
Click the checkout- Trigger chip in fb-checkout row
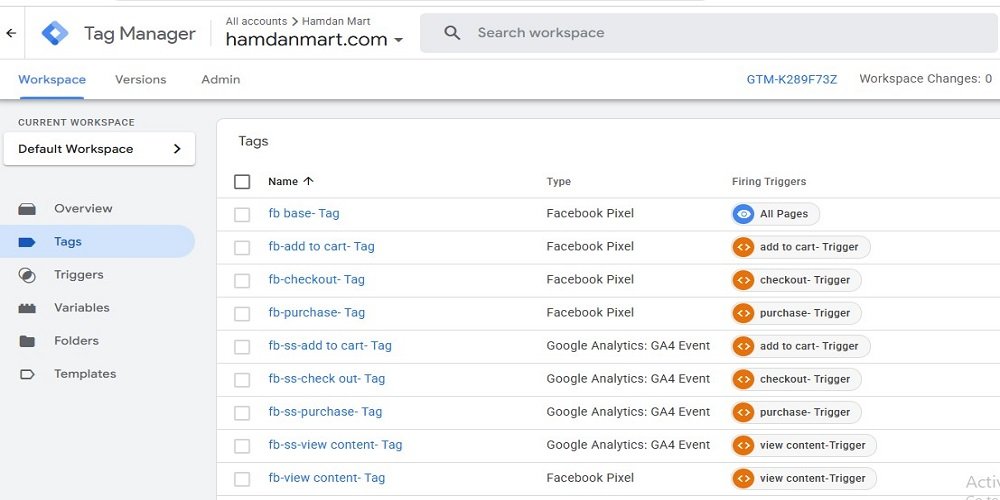coord(796,280)
